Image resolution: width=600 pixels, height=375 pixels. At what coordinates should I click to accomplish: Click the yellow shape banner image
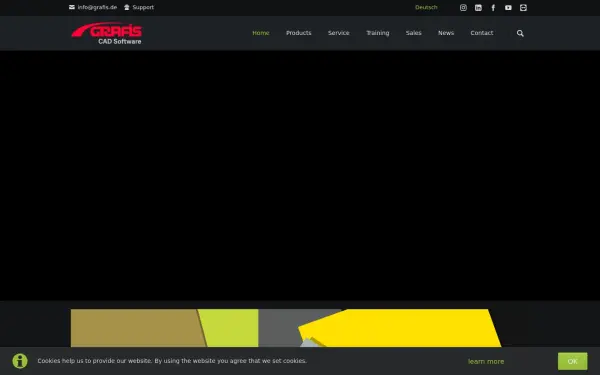coord(286,328)
